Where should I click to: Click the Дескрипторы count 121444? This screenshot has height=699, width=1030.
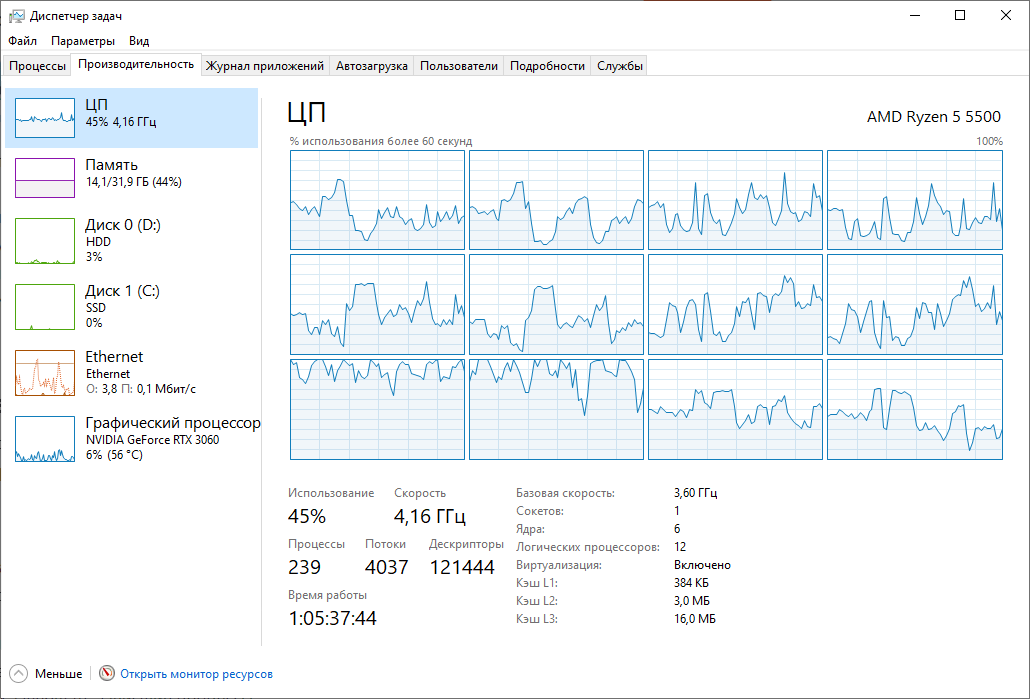(x=462, y=567)
